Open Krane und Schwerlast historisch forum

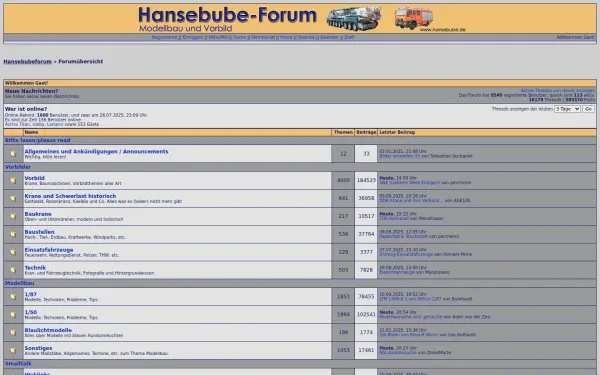click(70, 196)
